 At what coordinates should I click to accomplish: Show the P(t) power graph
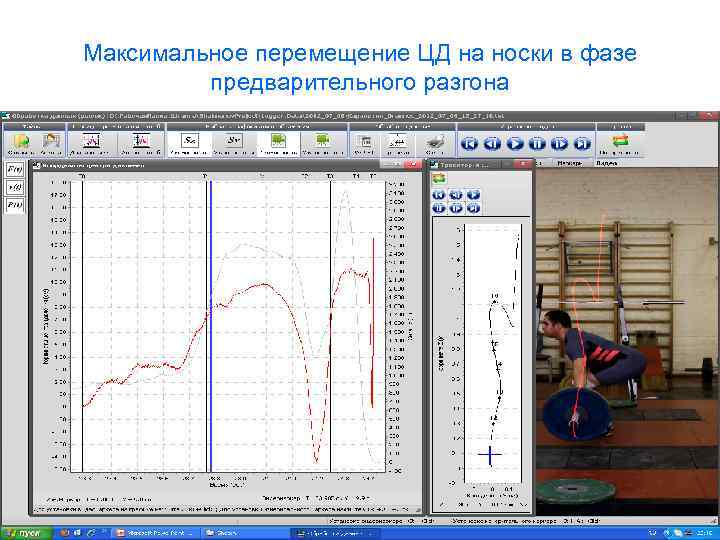coord(15,205)
